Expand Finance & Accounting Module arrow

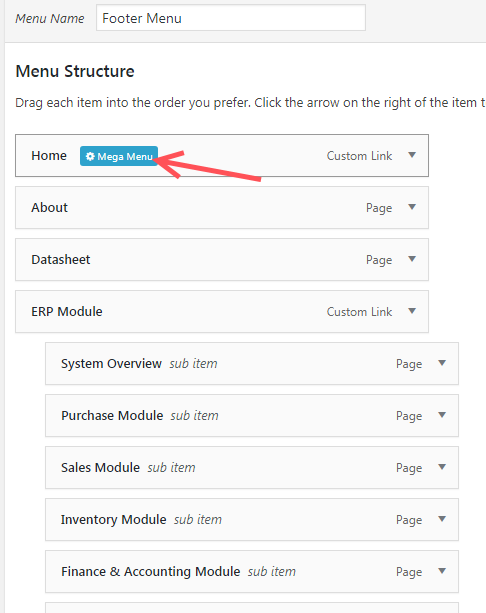pyautogui.click(x=442, y=571)
